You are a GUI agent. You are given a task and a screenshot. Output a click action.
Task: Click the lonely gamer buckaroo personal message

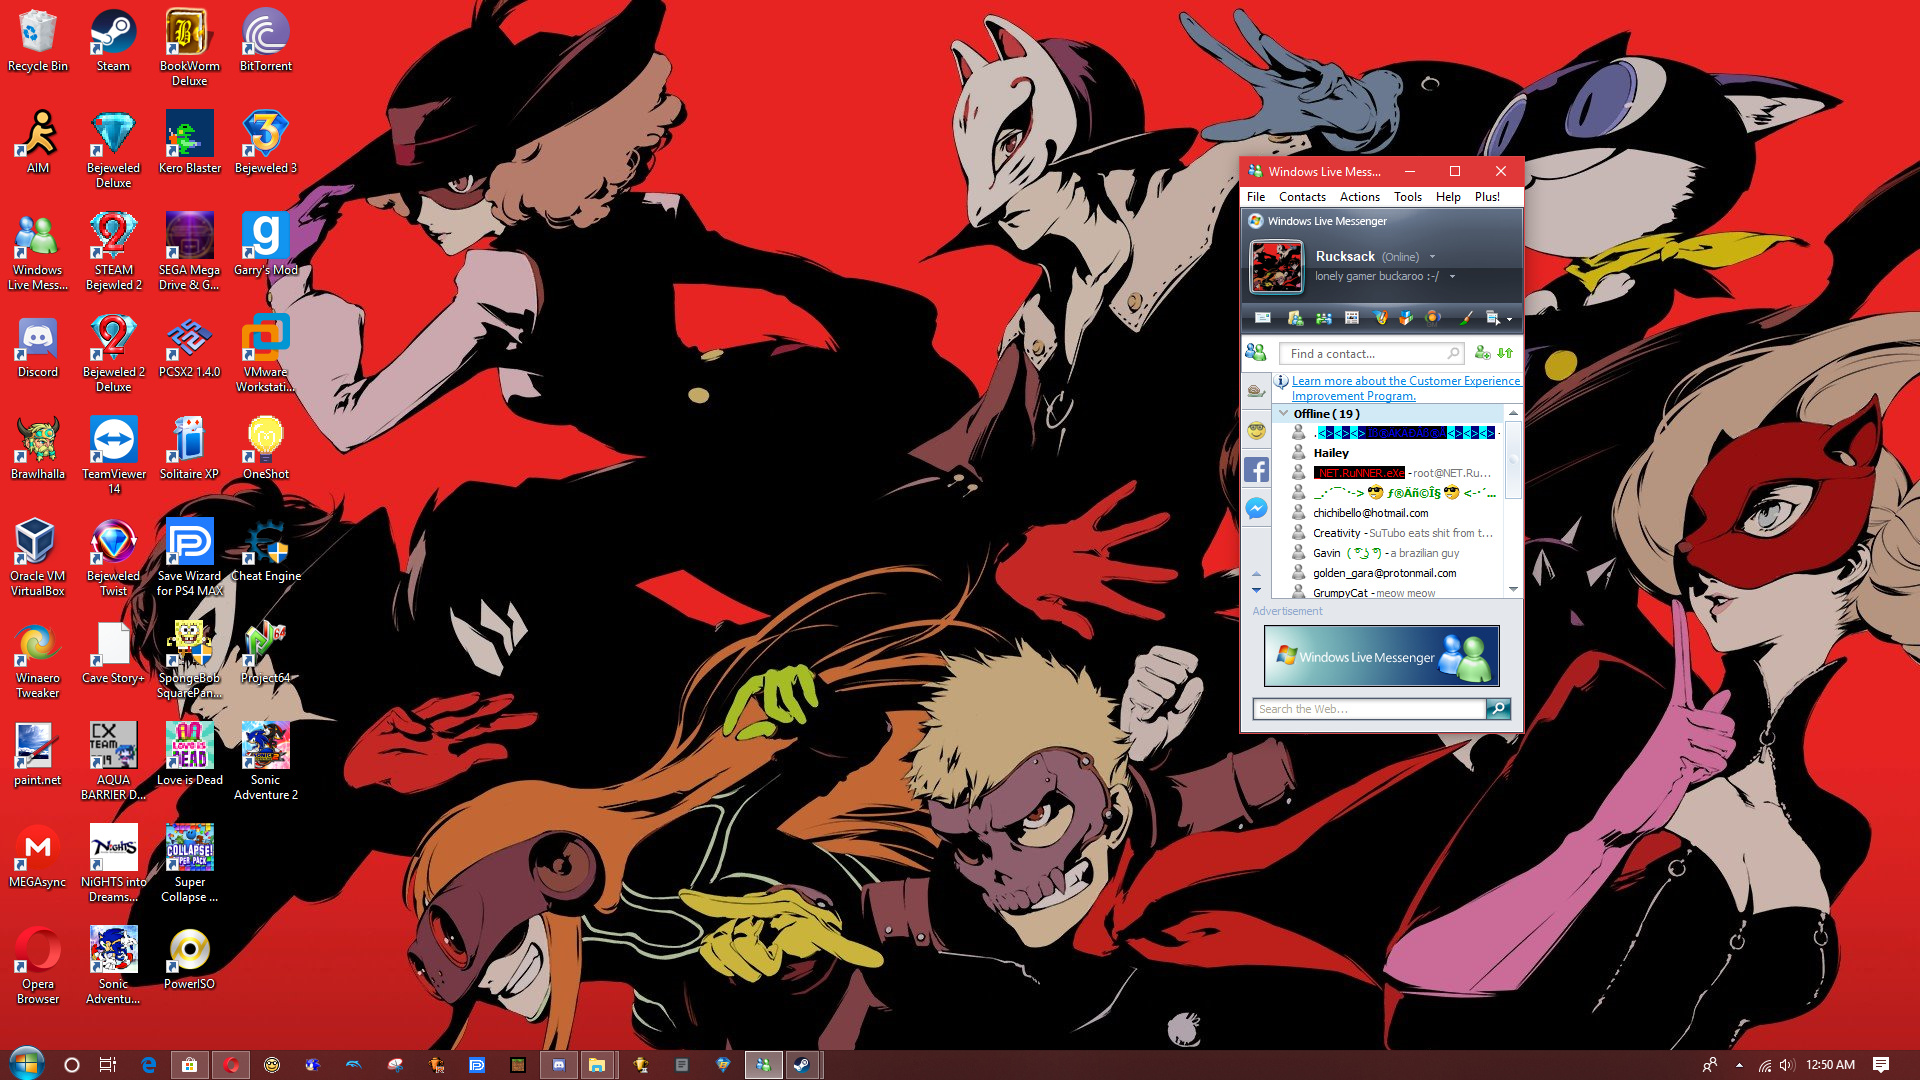tap(1376, 277)
